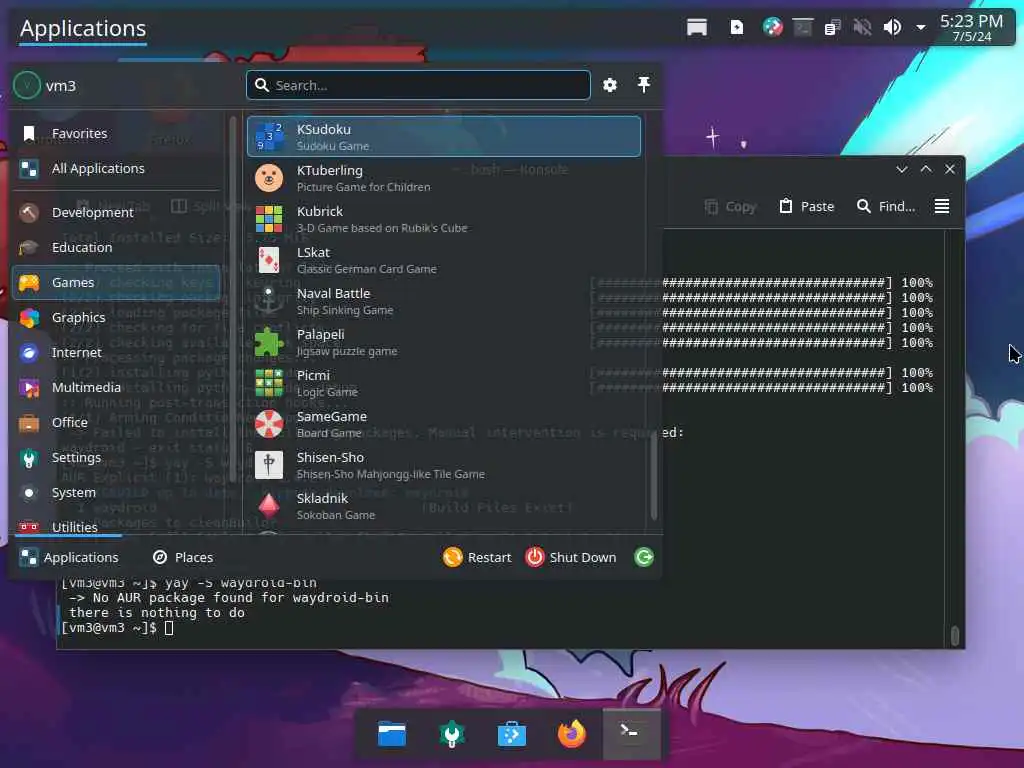This screenshot has width=1024, height=768.
Task: Open Naval Battle ship sinking game
Action: tap(443, 301)
